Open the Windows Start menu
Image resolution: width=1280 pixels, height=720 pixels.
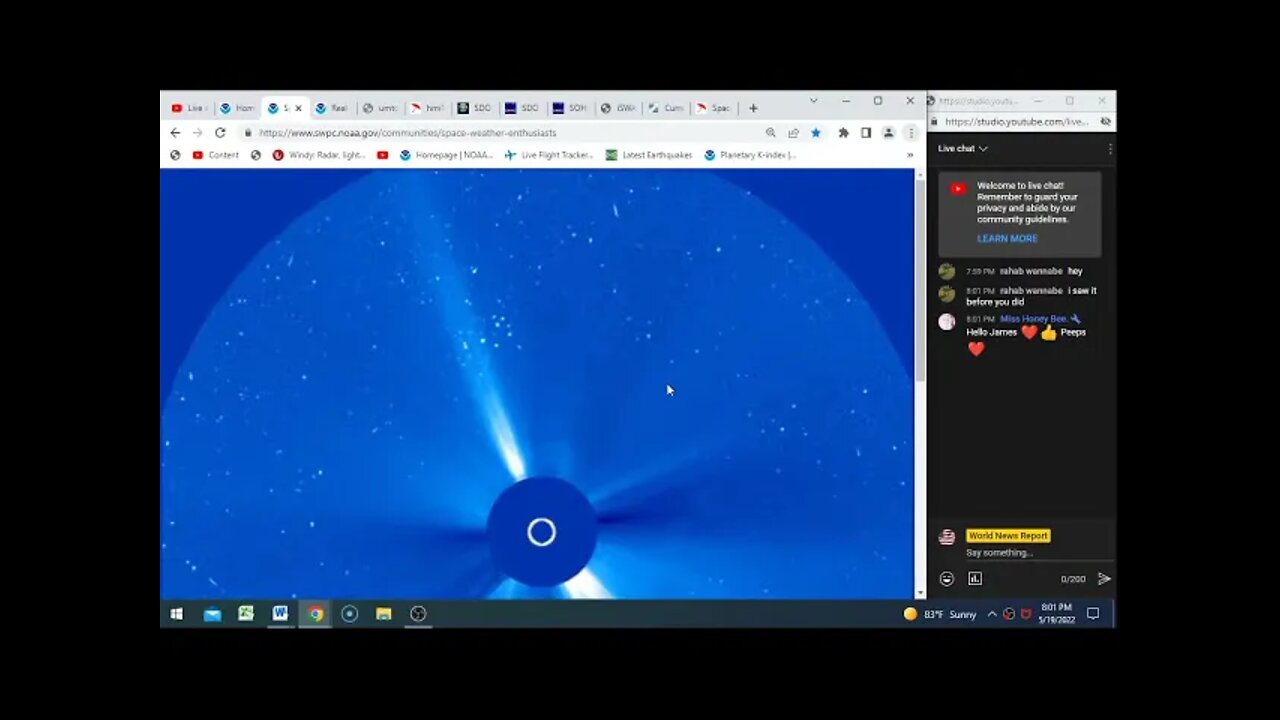click(177, 614)
